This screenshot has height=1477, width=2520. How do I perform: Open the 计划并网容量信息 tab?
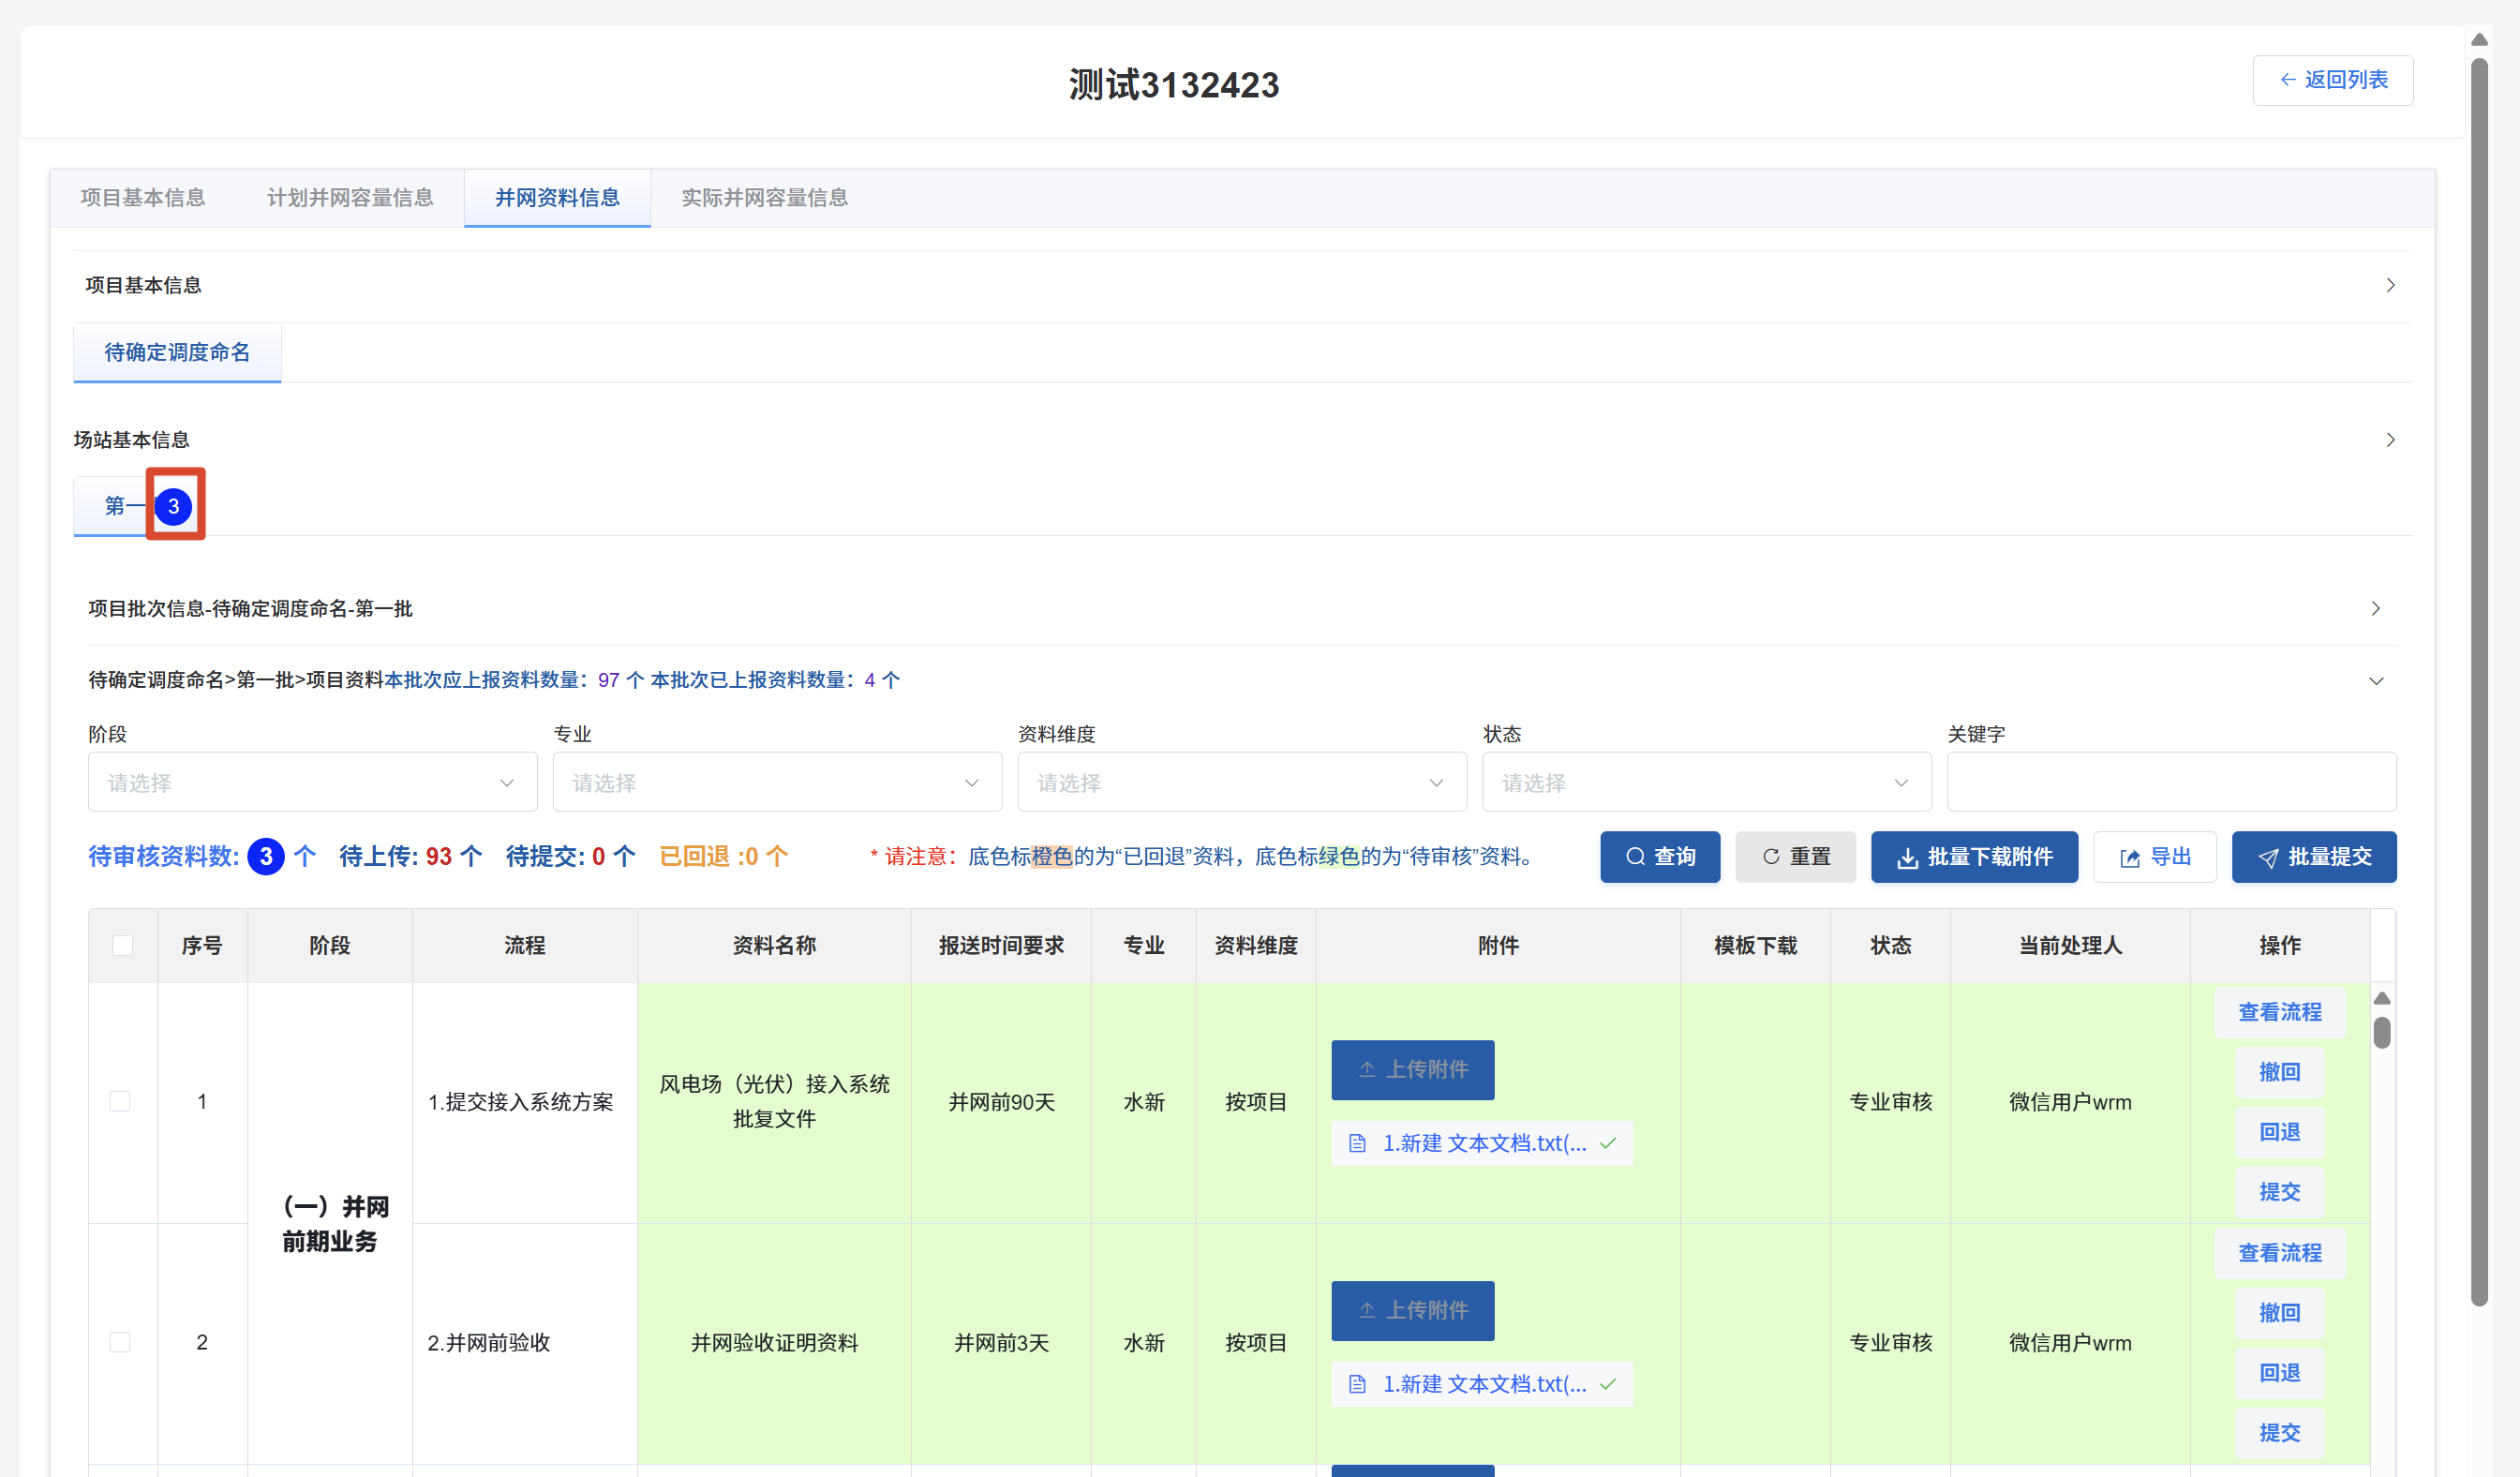(x=349, y=198)
